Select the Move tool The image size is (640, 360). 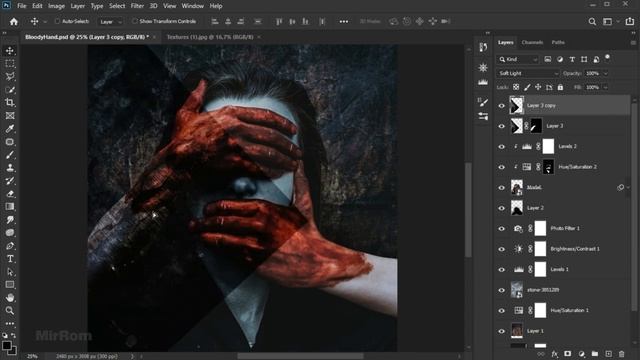pos(10,51)
